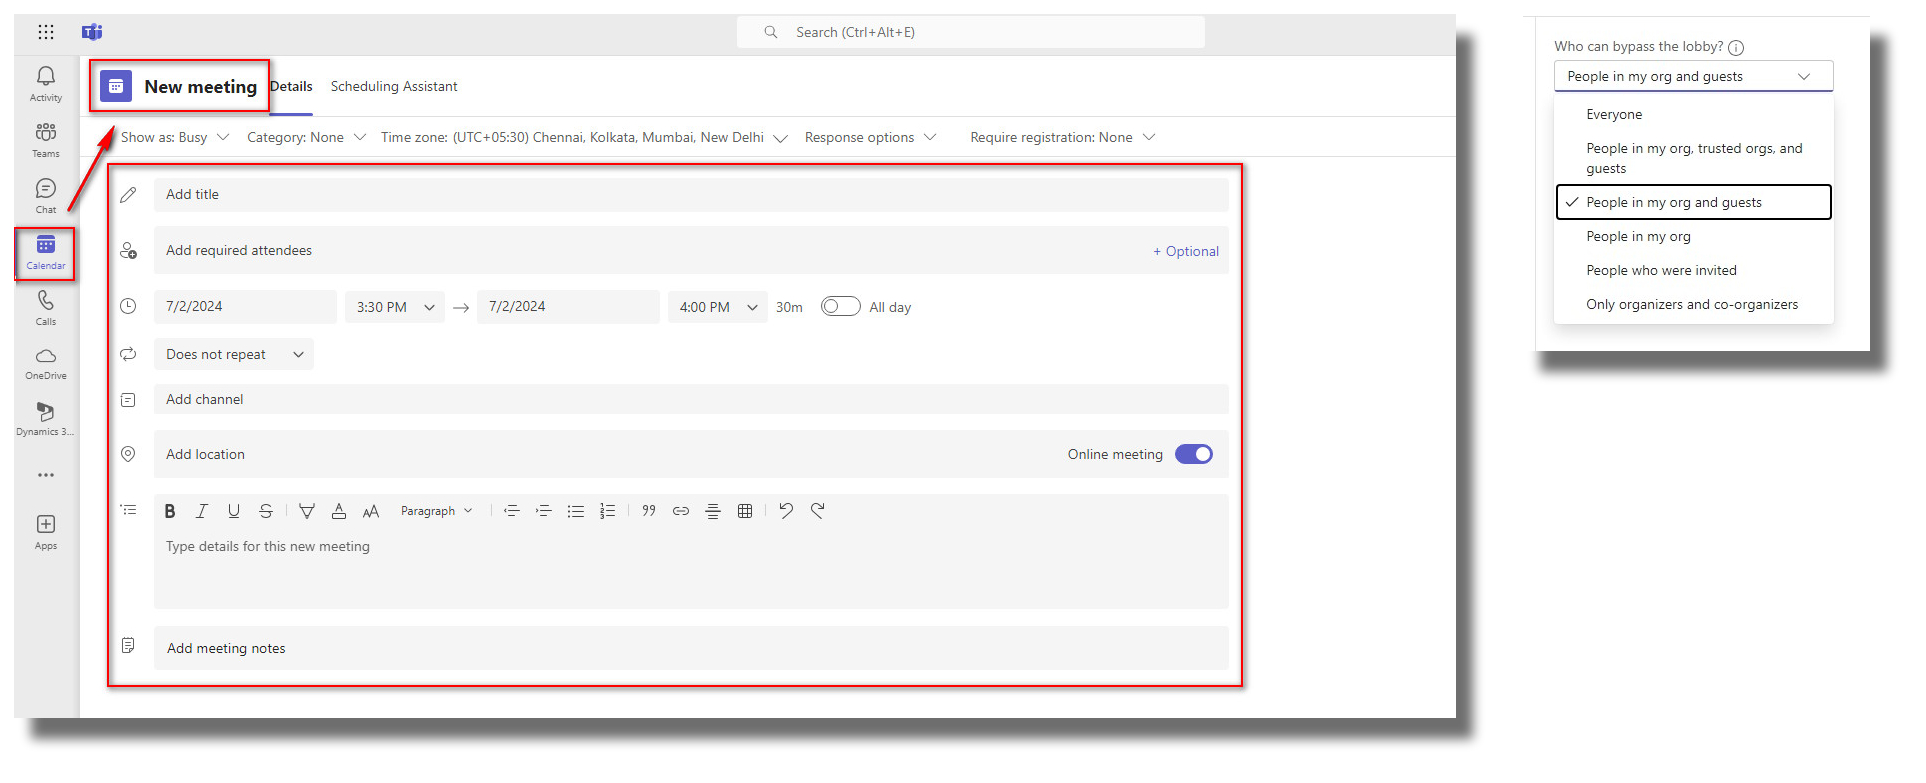The width and height of the screenshot is (1926, 783).
Task: Choose People in my org option
Action: pyautogui.click(x=1693, y=236)
